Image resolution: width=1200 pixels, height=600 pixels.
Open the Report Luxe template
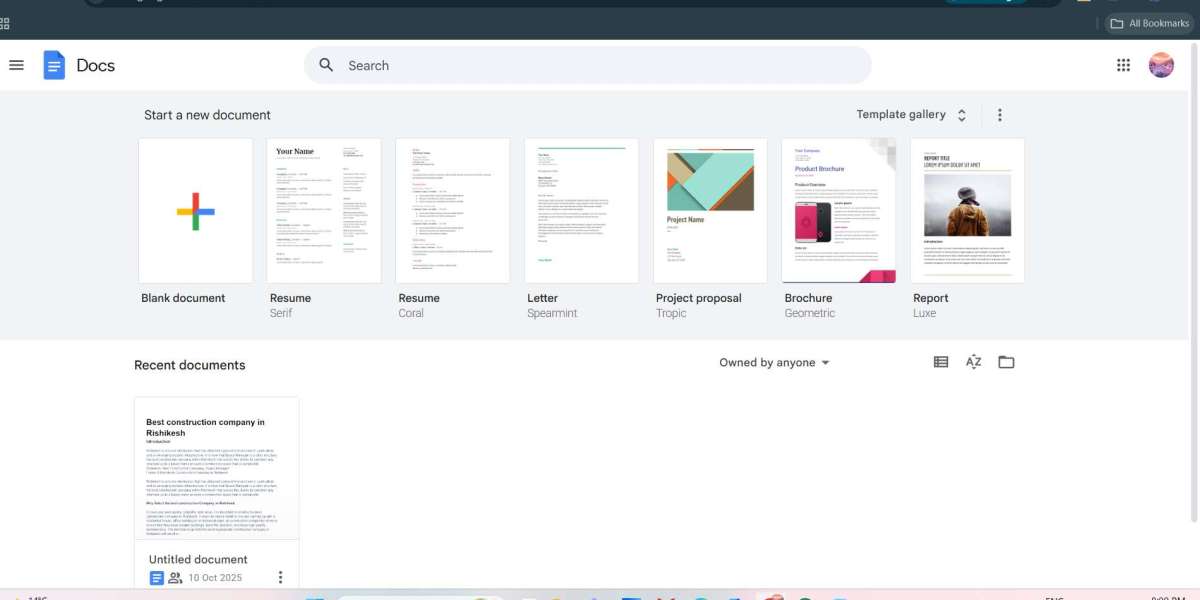[967, 211]
